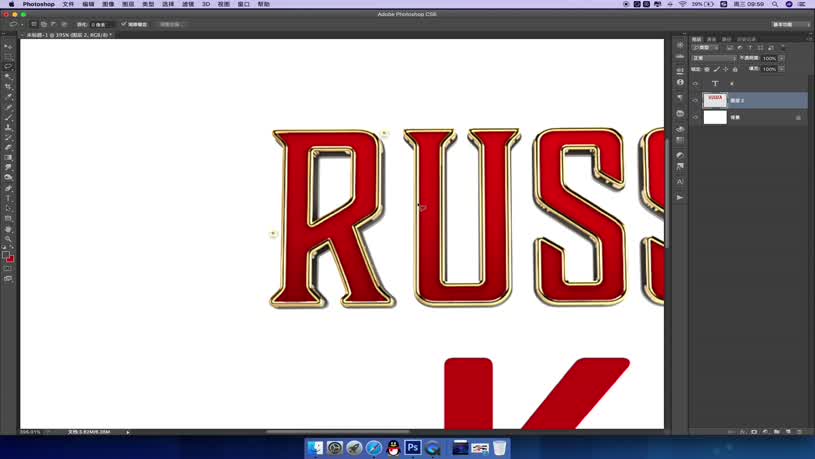Open the Character panel icon

pos(680,181)
